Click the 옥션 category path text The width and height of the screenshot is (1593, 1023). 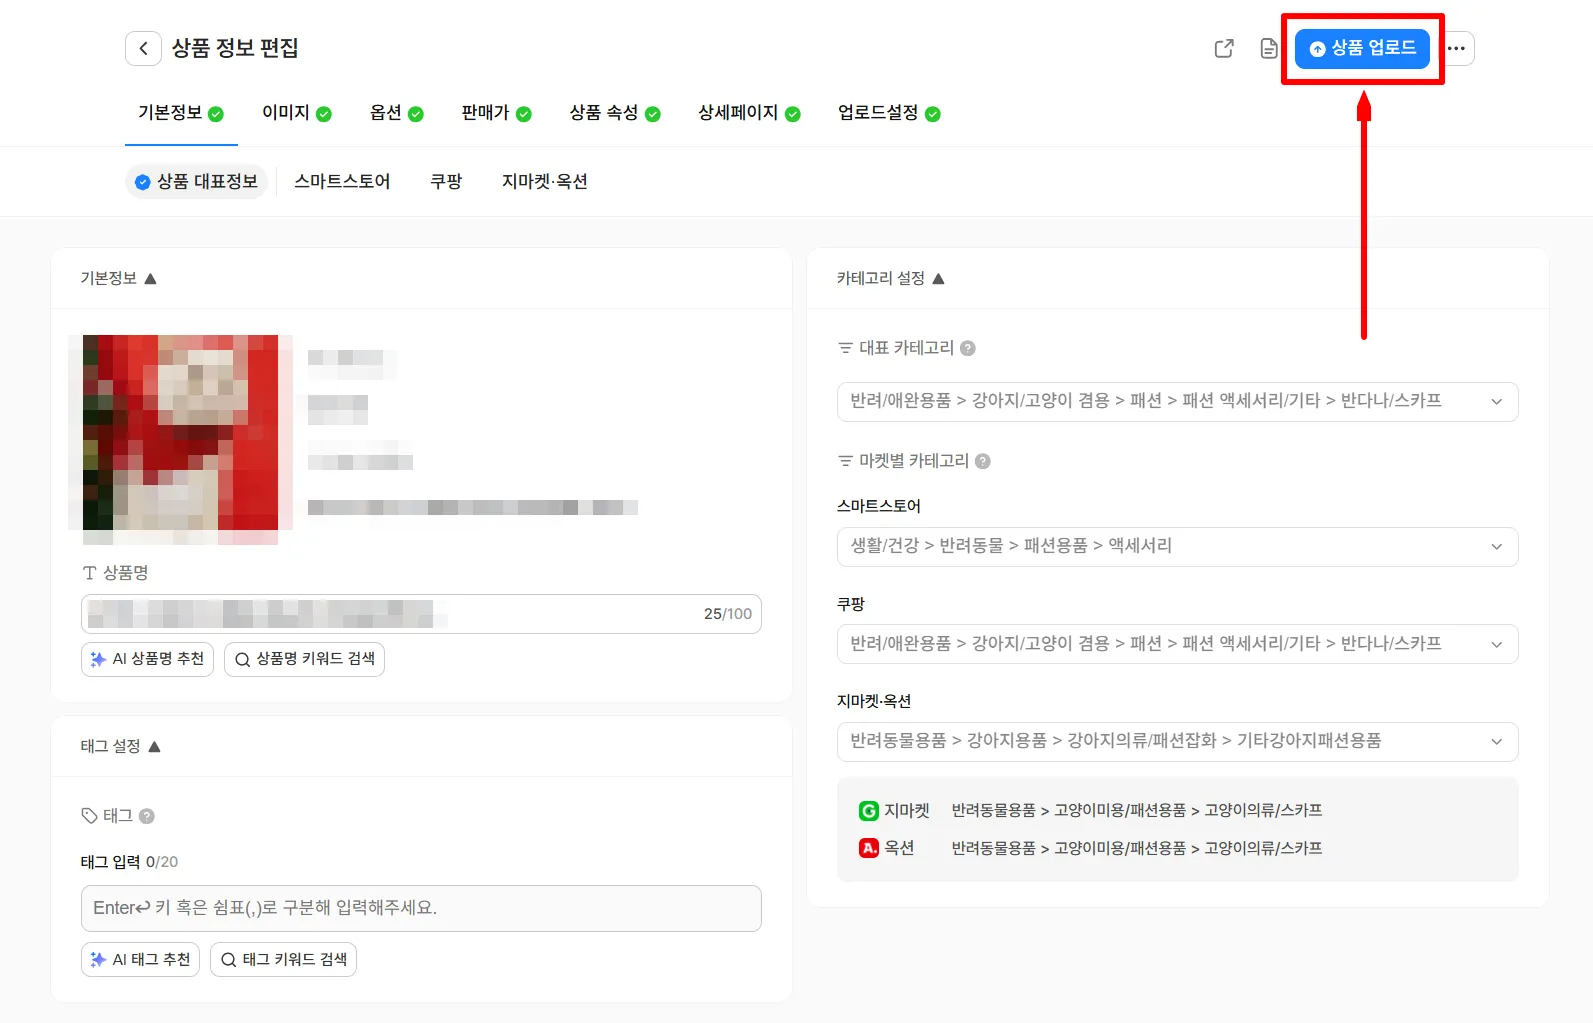(x=1137, y=848)
